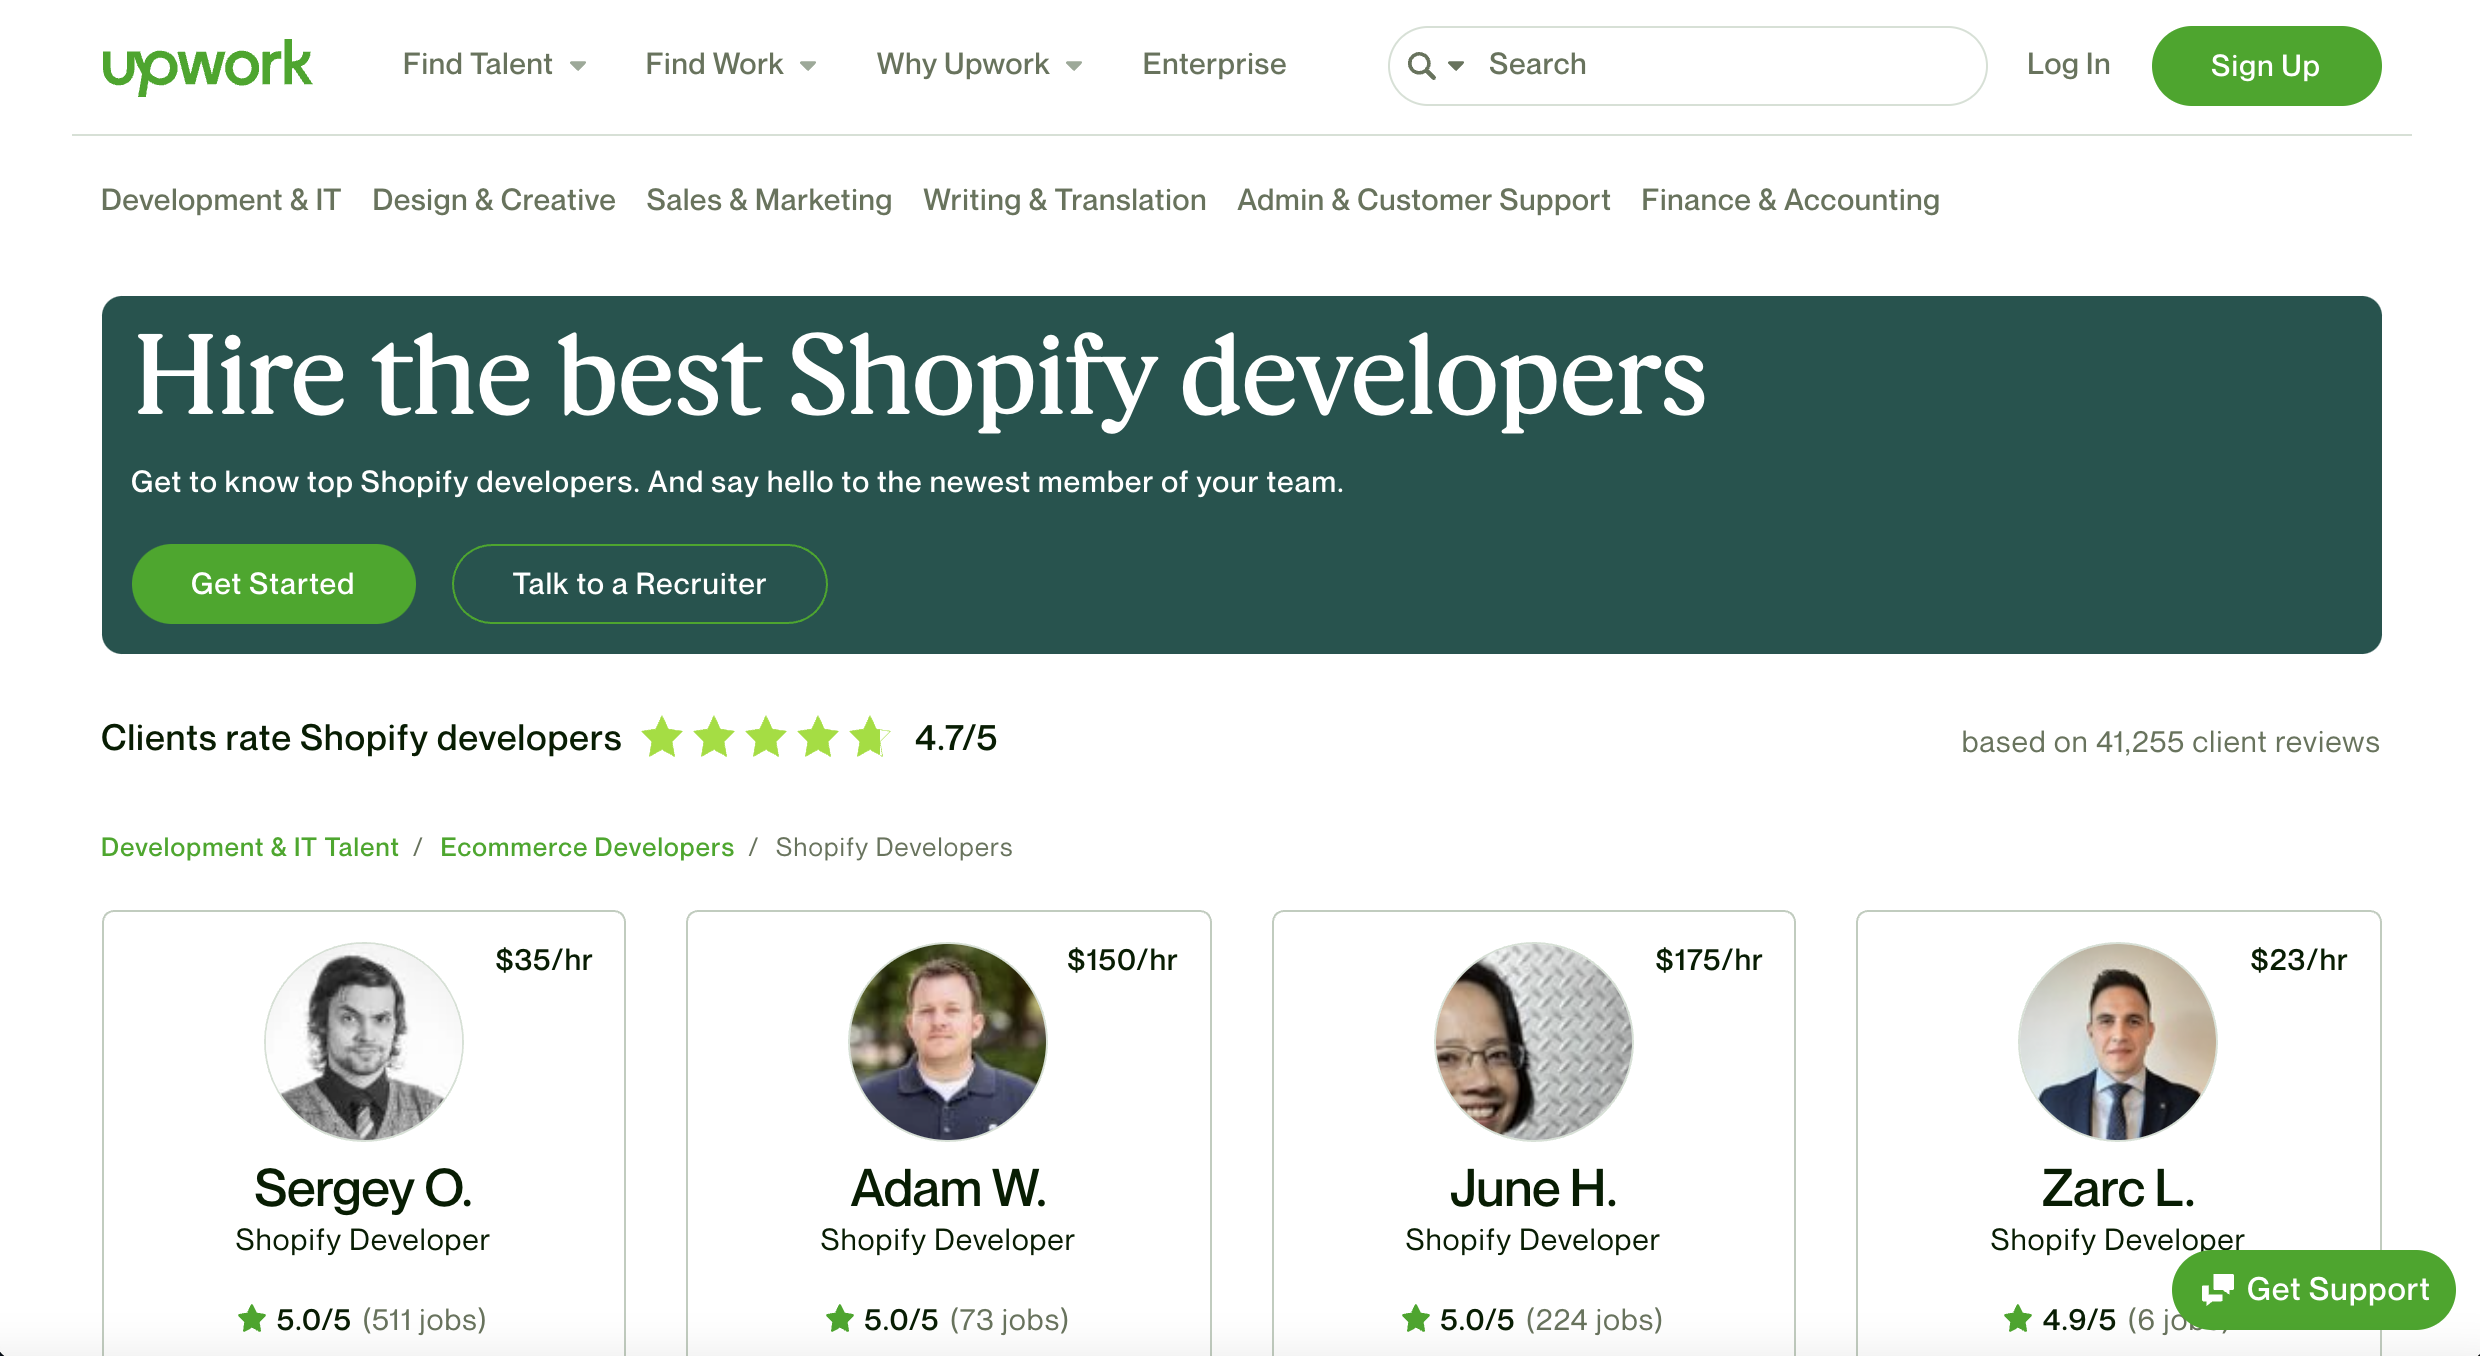
Task: Click the $23/hr rate
Action: (2298, 960)
